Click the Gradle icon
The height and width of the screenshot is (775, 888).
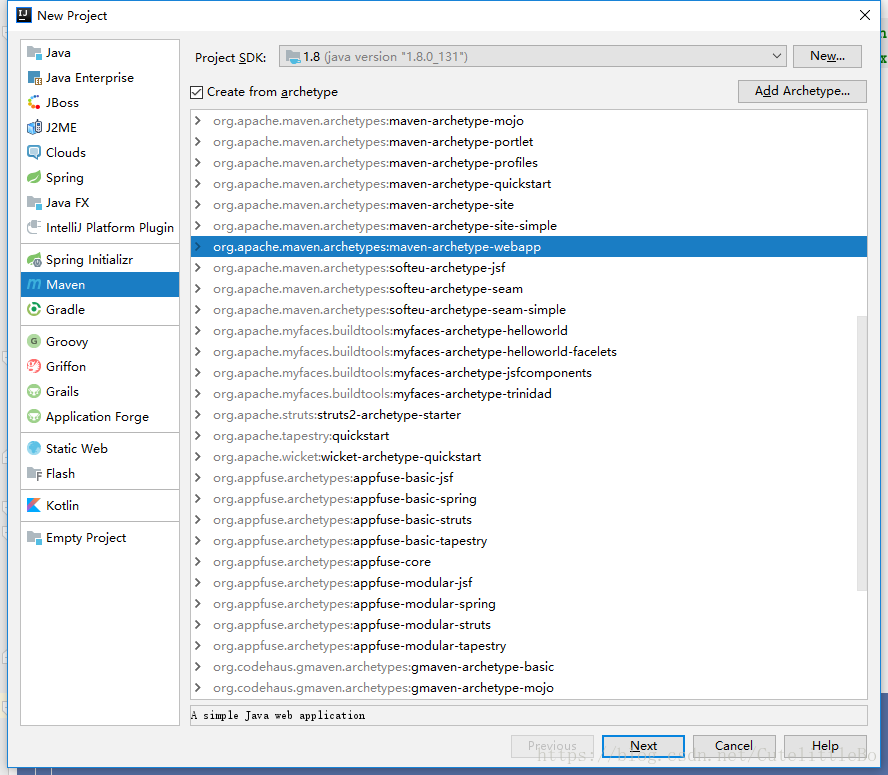coord(34,309)
